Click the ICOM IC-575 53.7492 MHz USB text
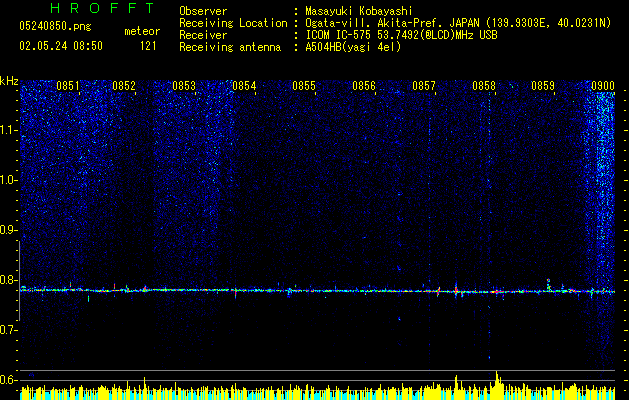 (401, 35)
